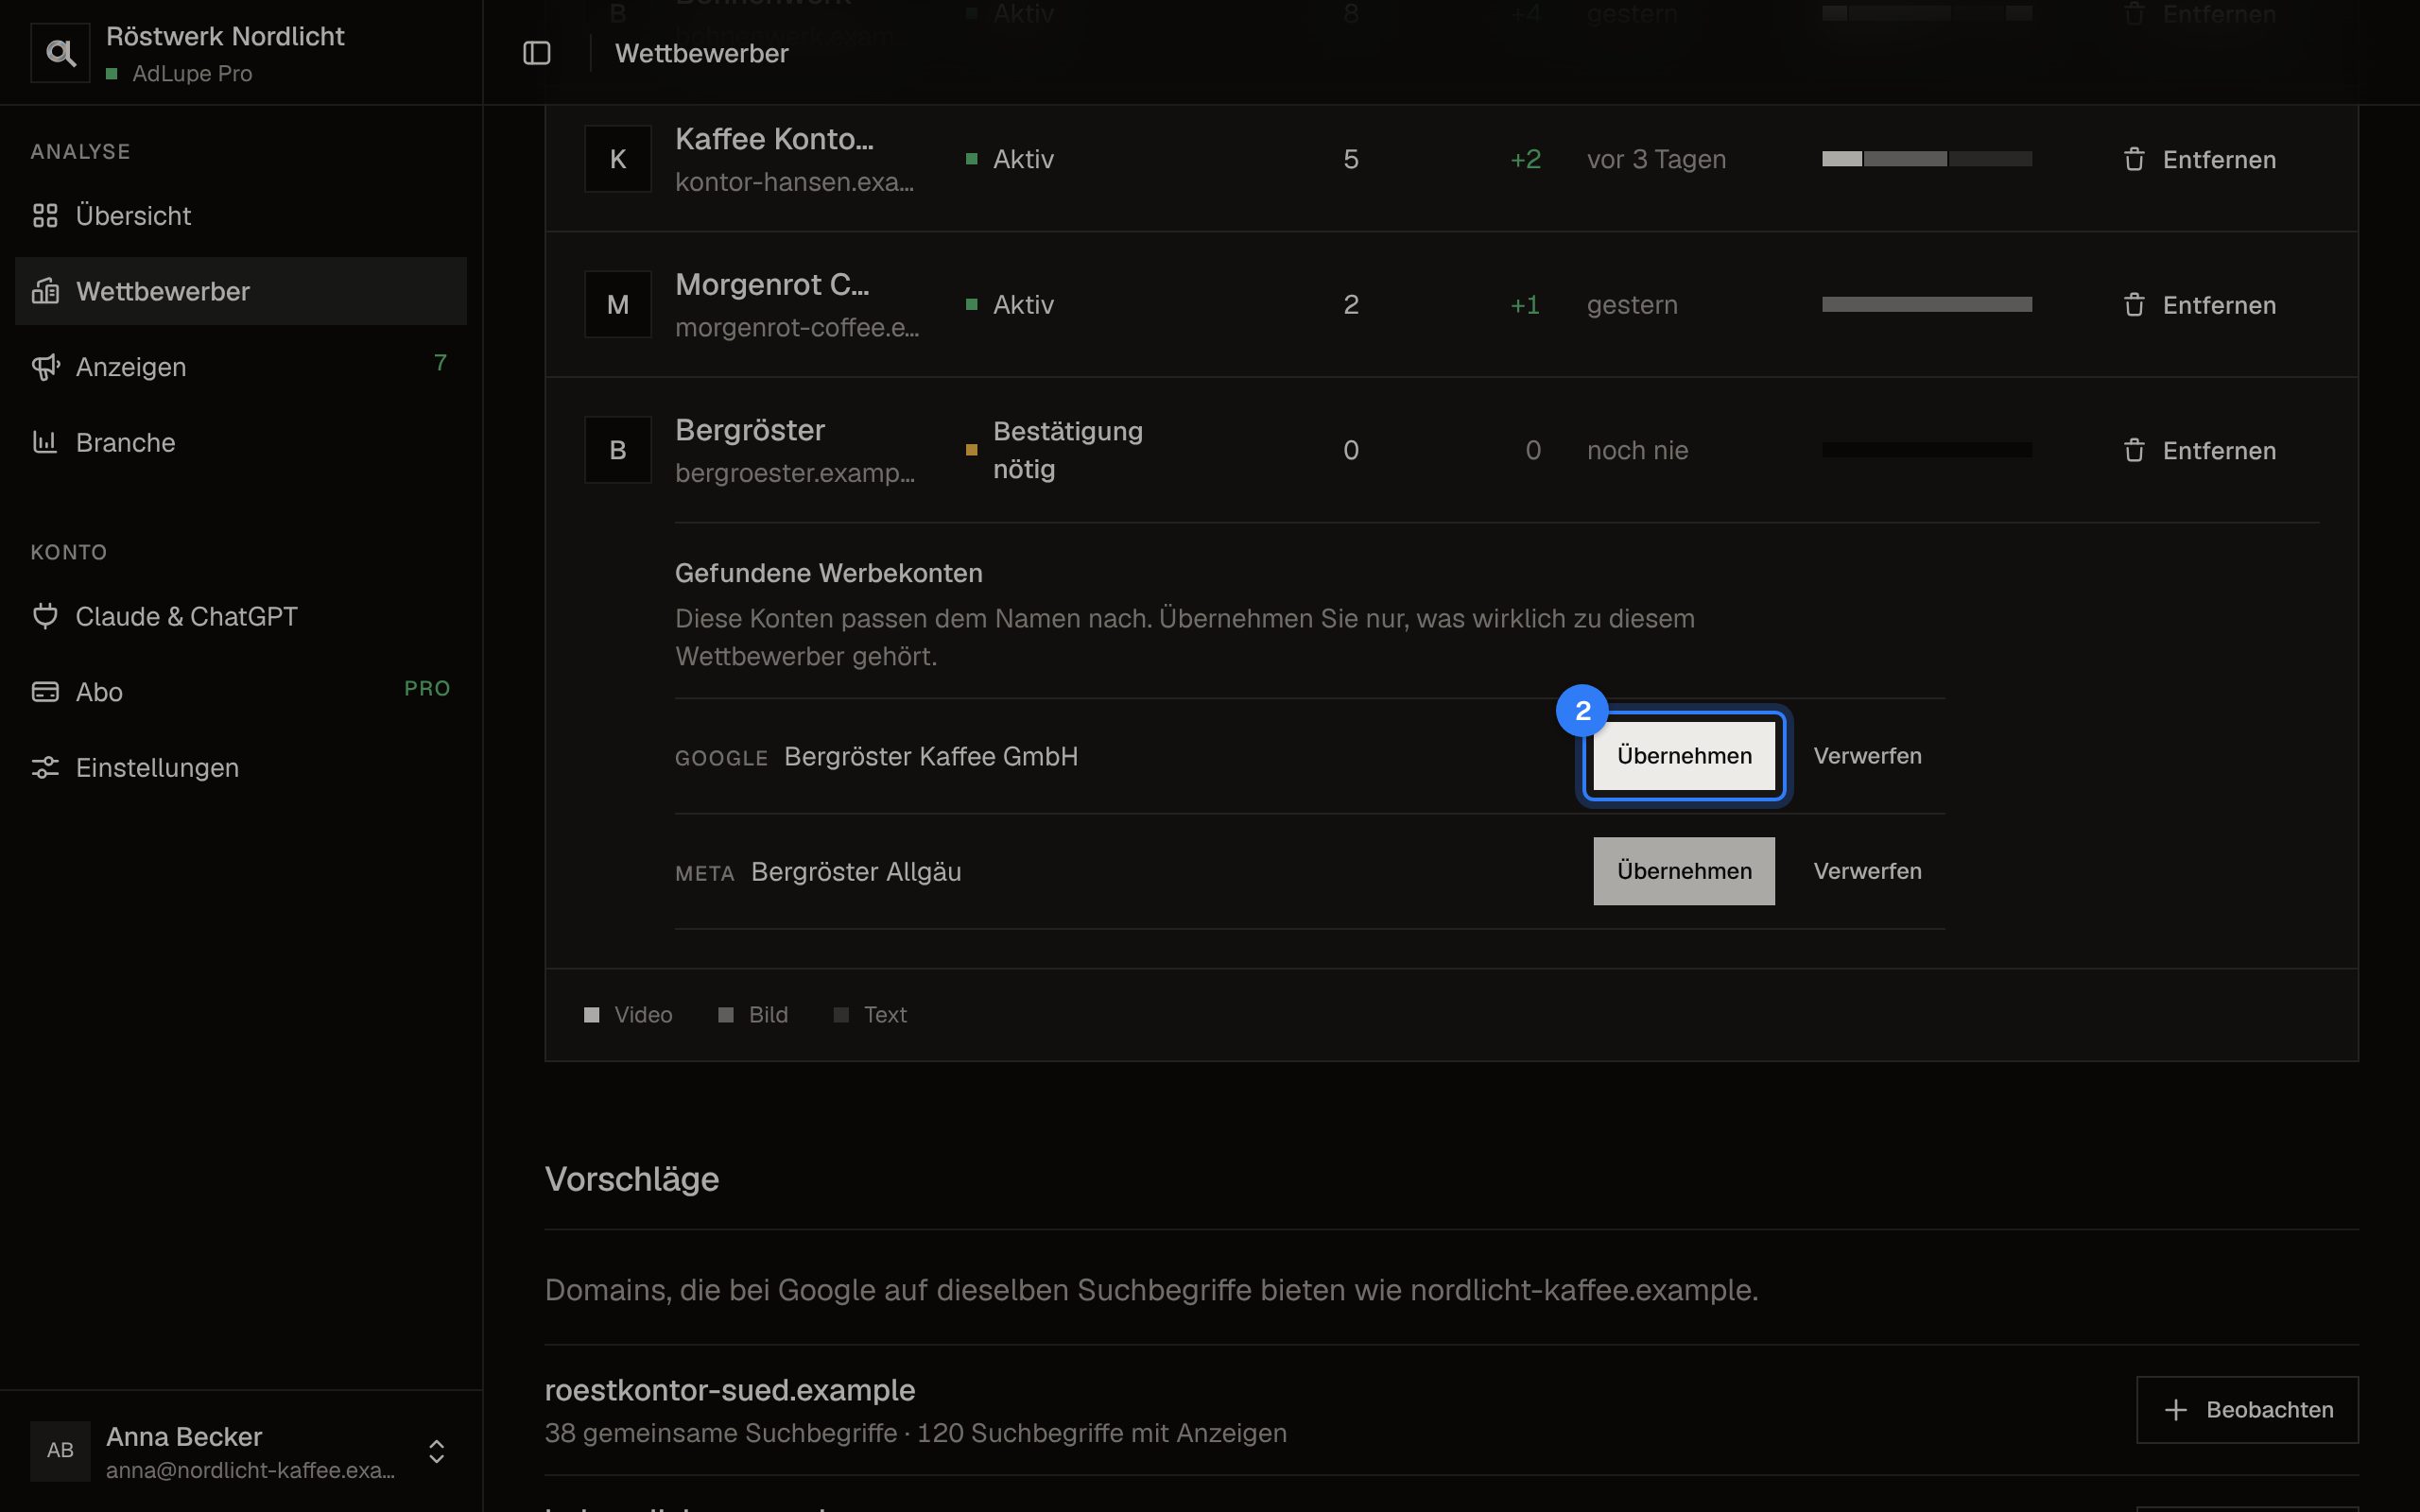The image size is (2420, 1512).
Task: Click the Bild legend swatch
Action: (726, 1015)
